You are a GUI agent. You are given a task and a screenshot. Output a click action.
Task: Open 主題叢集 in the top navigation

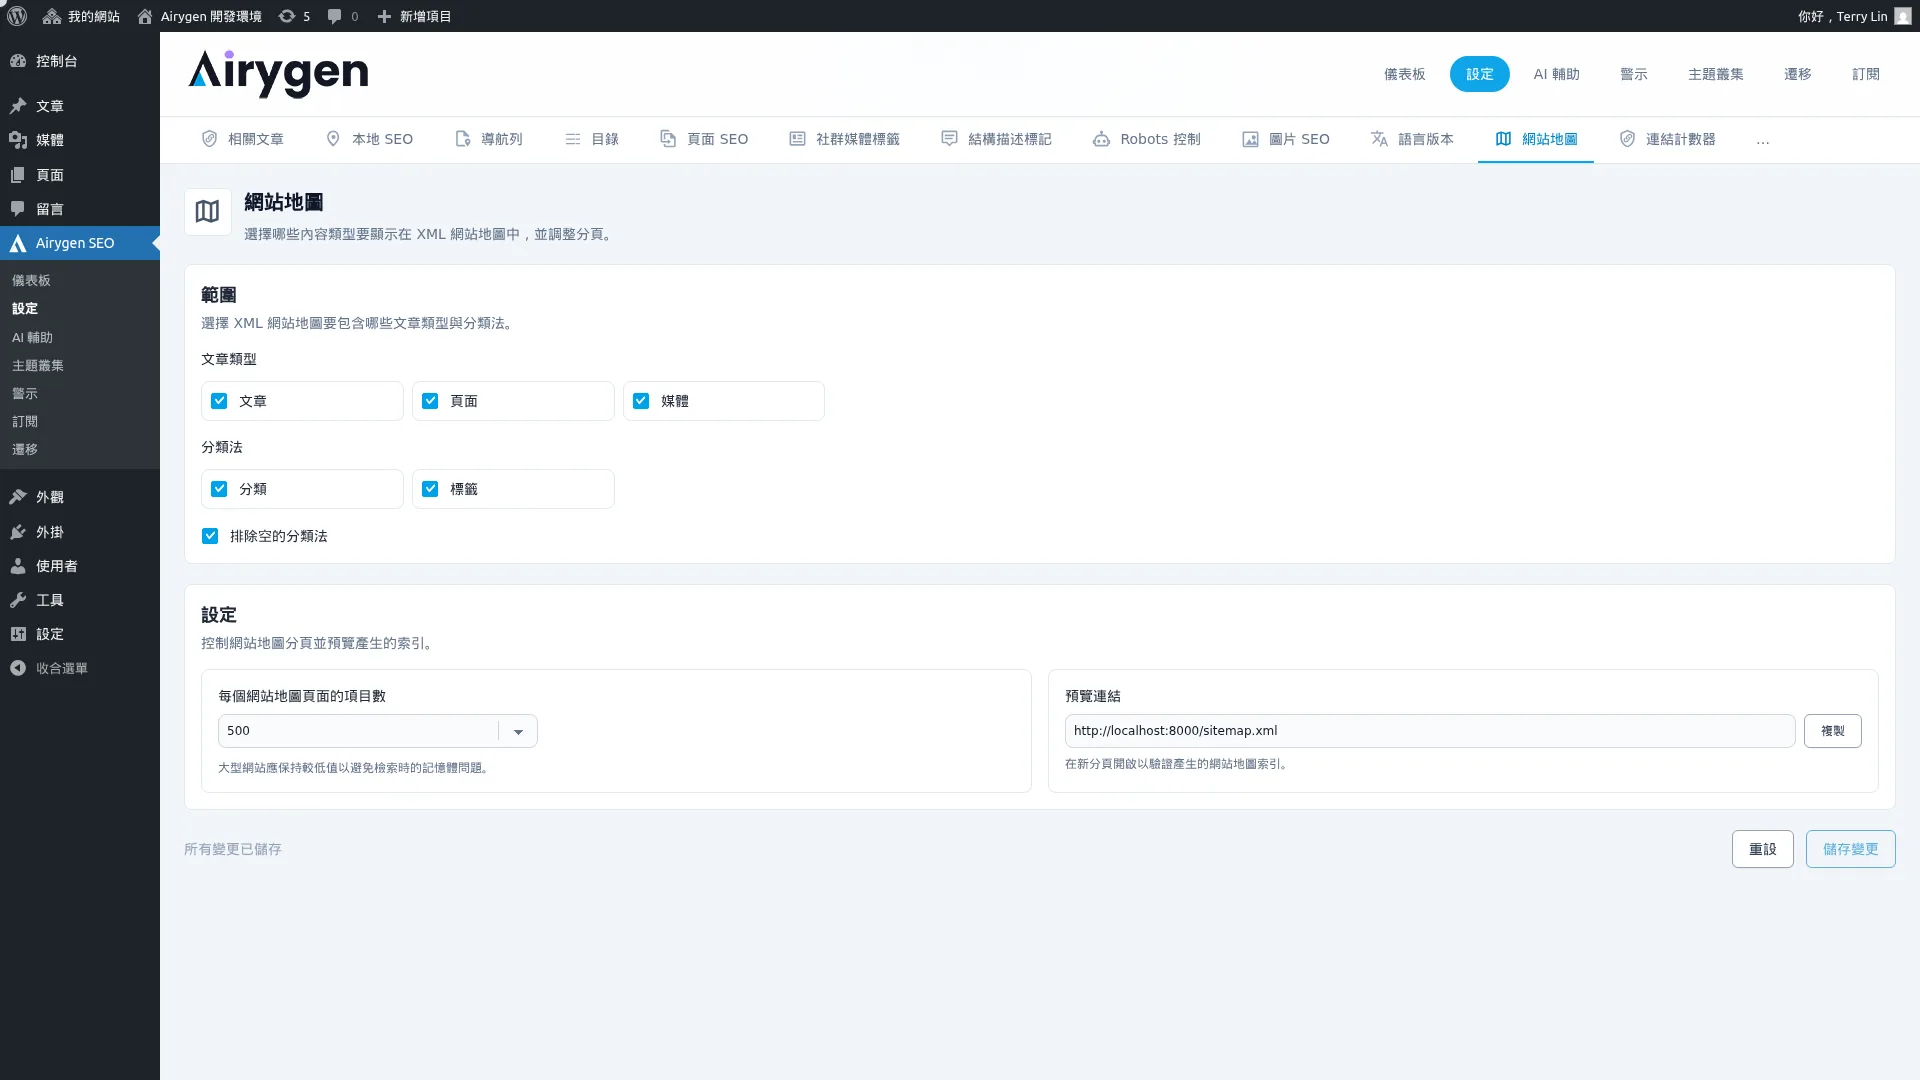[x=1716, y=74]
